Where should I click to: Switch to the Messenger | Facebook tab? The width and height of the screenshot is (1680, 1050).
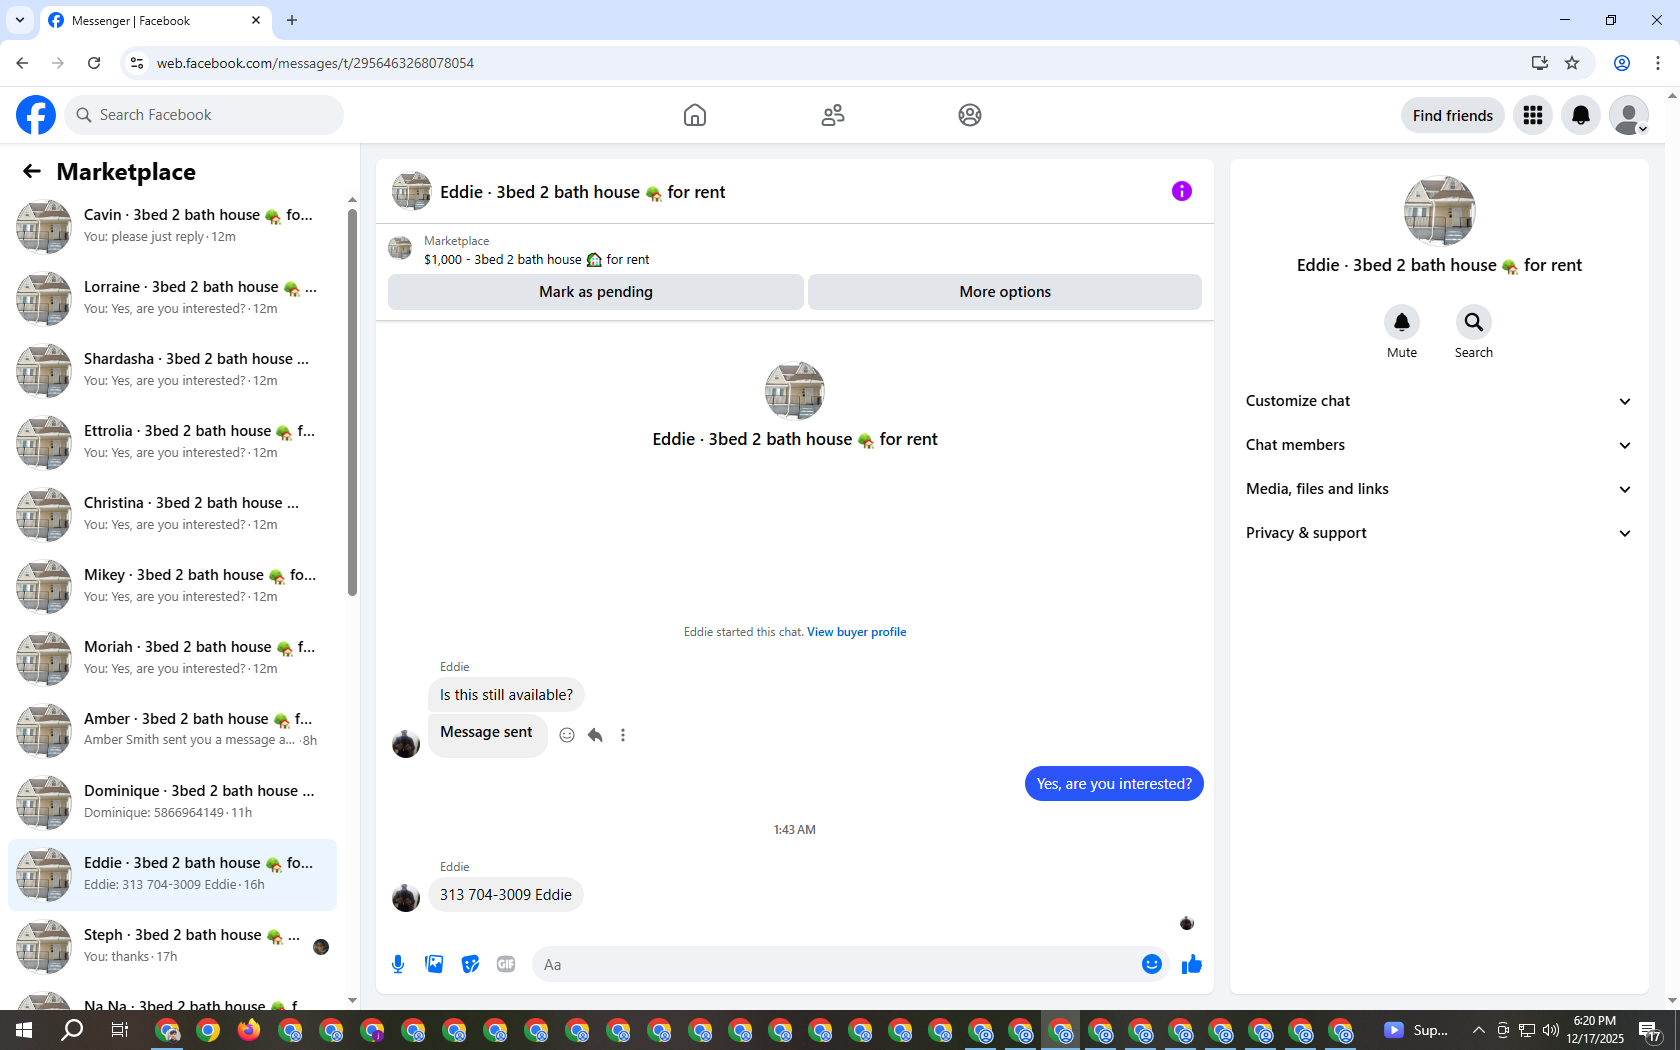pos(154,20)
